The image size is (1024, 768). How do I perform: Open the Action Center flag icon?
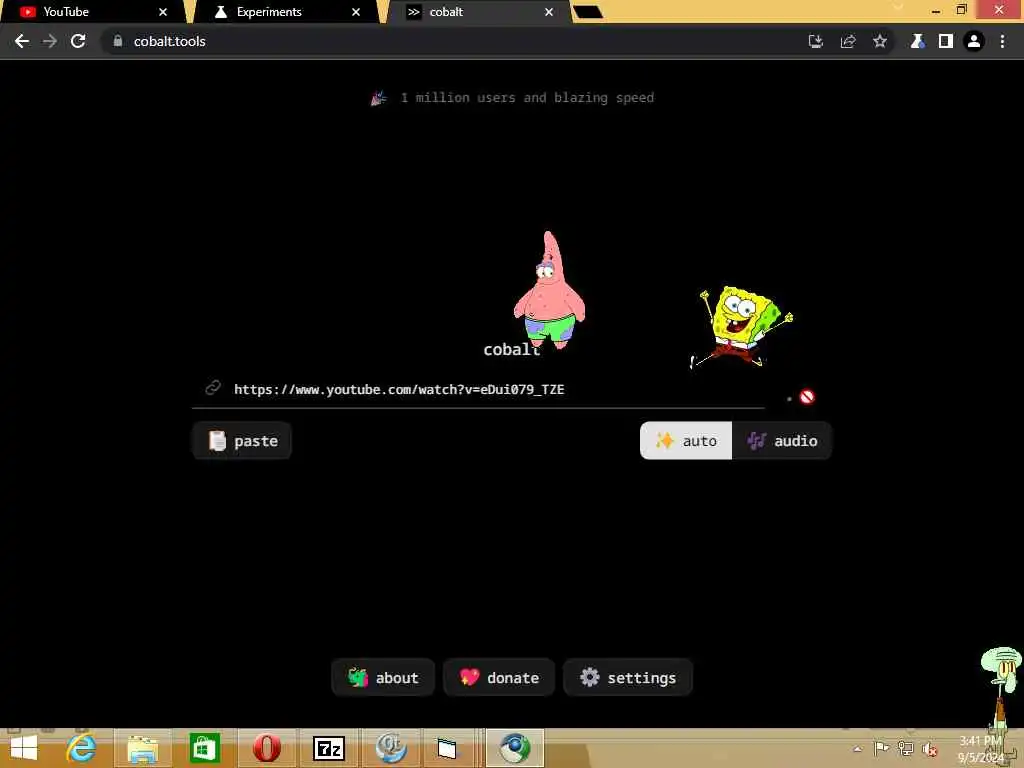[x=881, y=748]
